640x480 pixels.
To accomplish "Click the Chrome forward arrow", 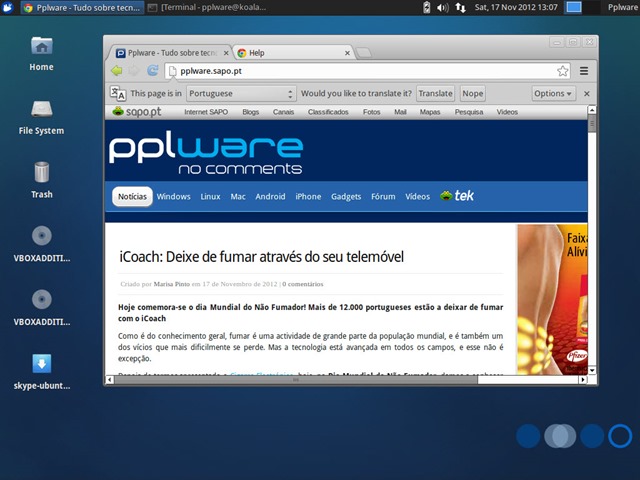I will [x=134, y=71].
